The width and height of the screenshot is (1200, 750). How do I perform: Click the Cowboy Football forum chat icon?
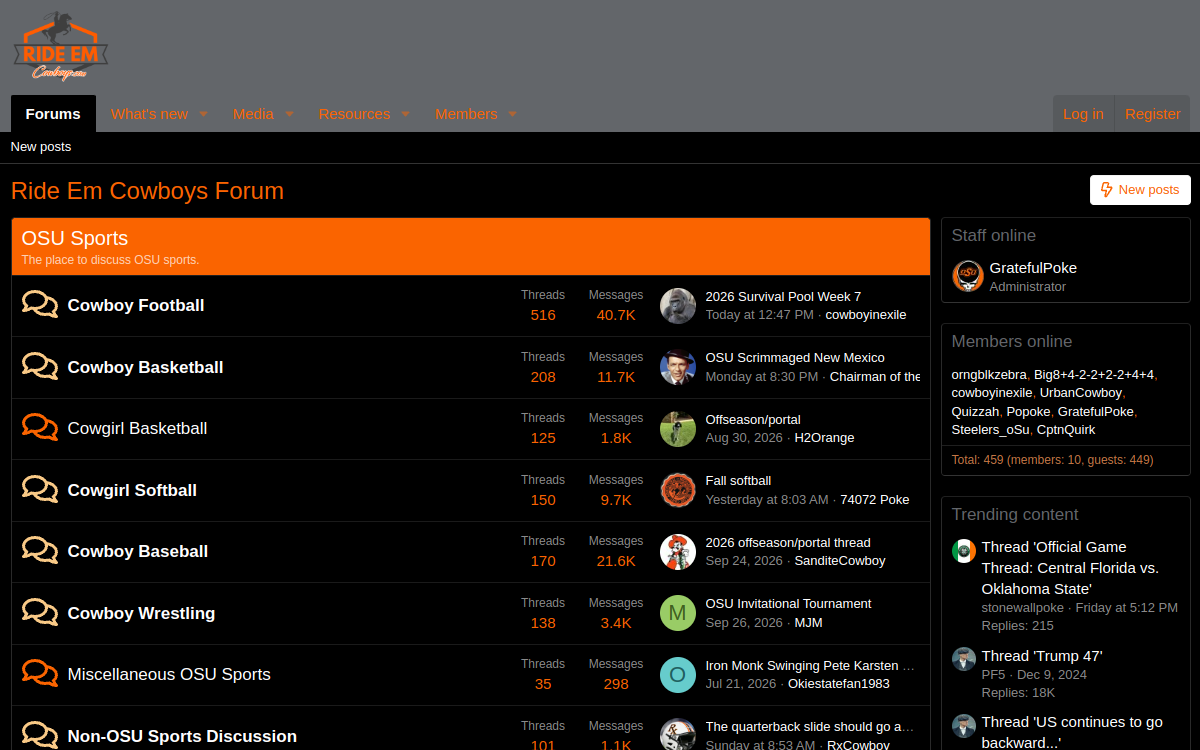pyautogui.click(x=40, y=305)
